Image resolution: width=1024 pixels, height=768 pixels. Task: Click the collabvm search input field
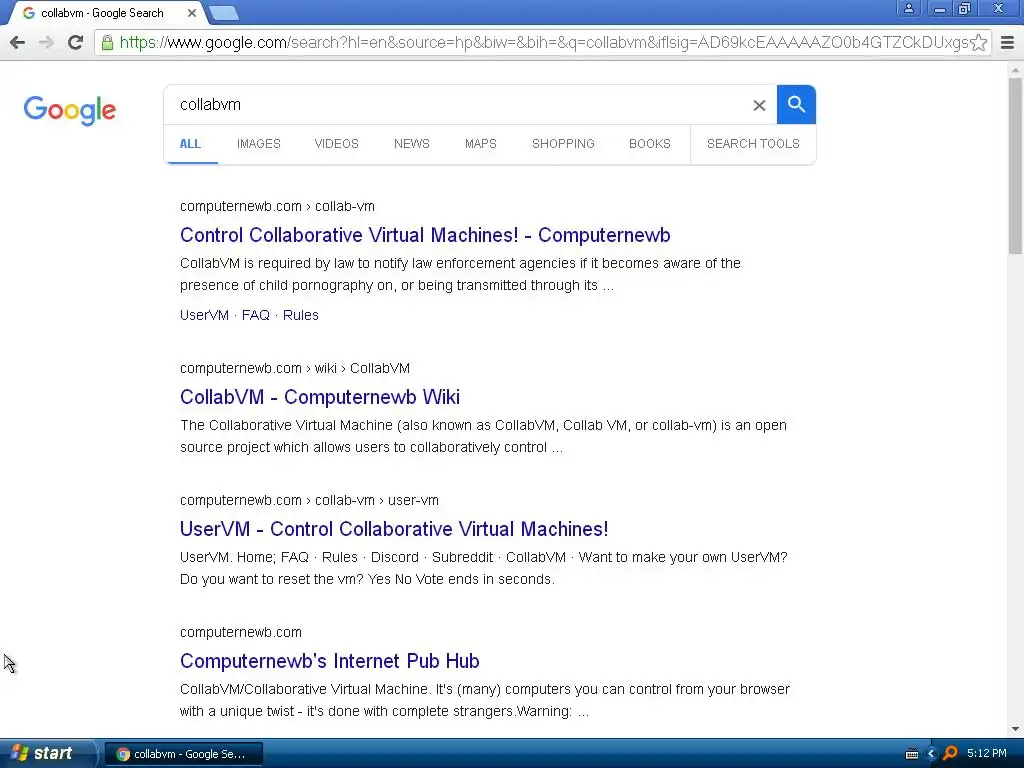point(457,105)
